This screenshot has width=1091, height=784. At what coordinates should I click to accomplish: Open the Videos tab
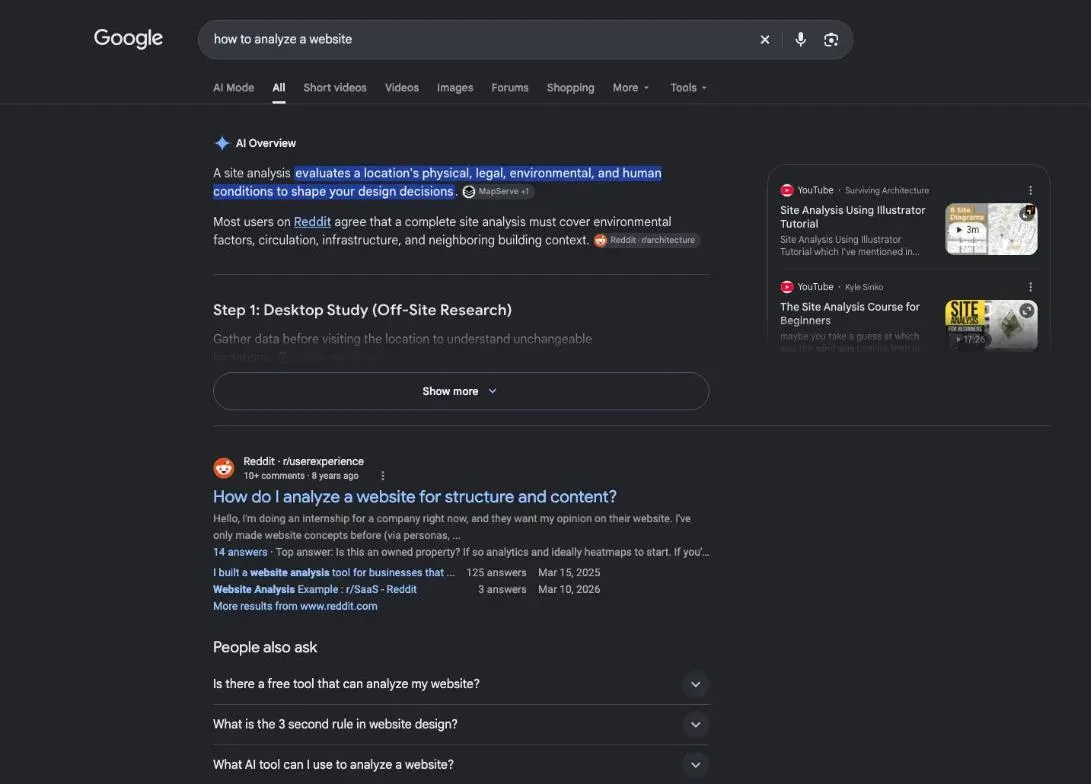pyautogui.click(x=402, y=88)
